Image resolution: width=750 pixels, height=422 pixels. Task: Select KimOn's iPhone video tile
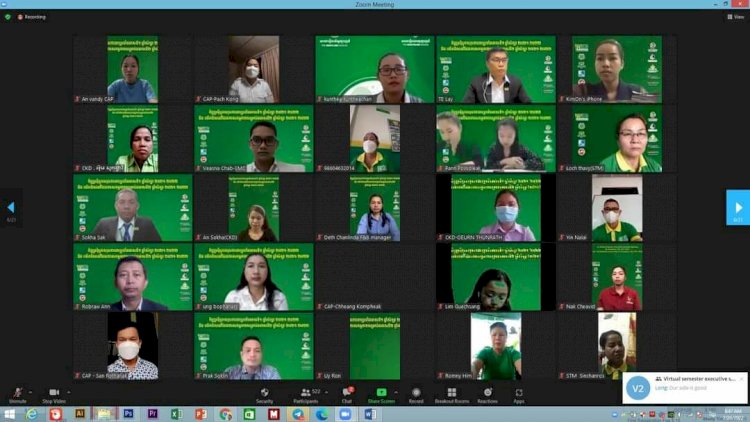pyautogui.click(x=617, y=69)
